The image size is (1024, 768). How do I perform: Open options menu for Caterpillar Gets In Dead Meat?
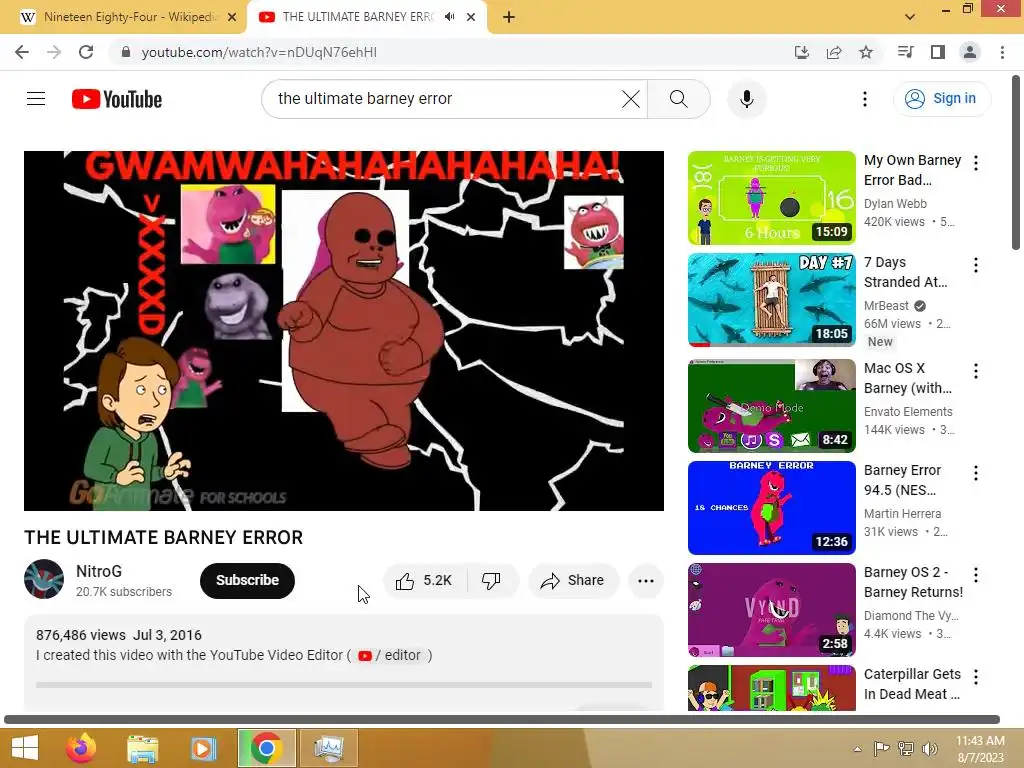click(976, 677)
